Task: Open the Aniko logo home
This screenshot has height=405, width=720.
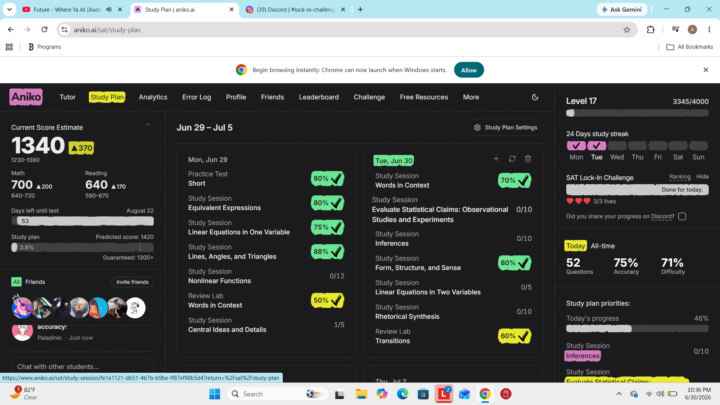Action: click(x=26, y=97)
